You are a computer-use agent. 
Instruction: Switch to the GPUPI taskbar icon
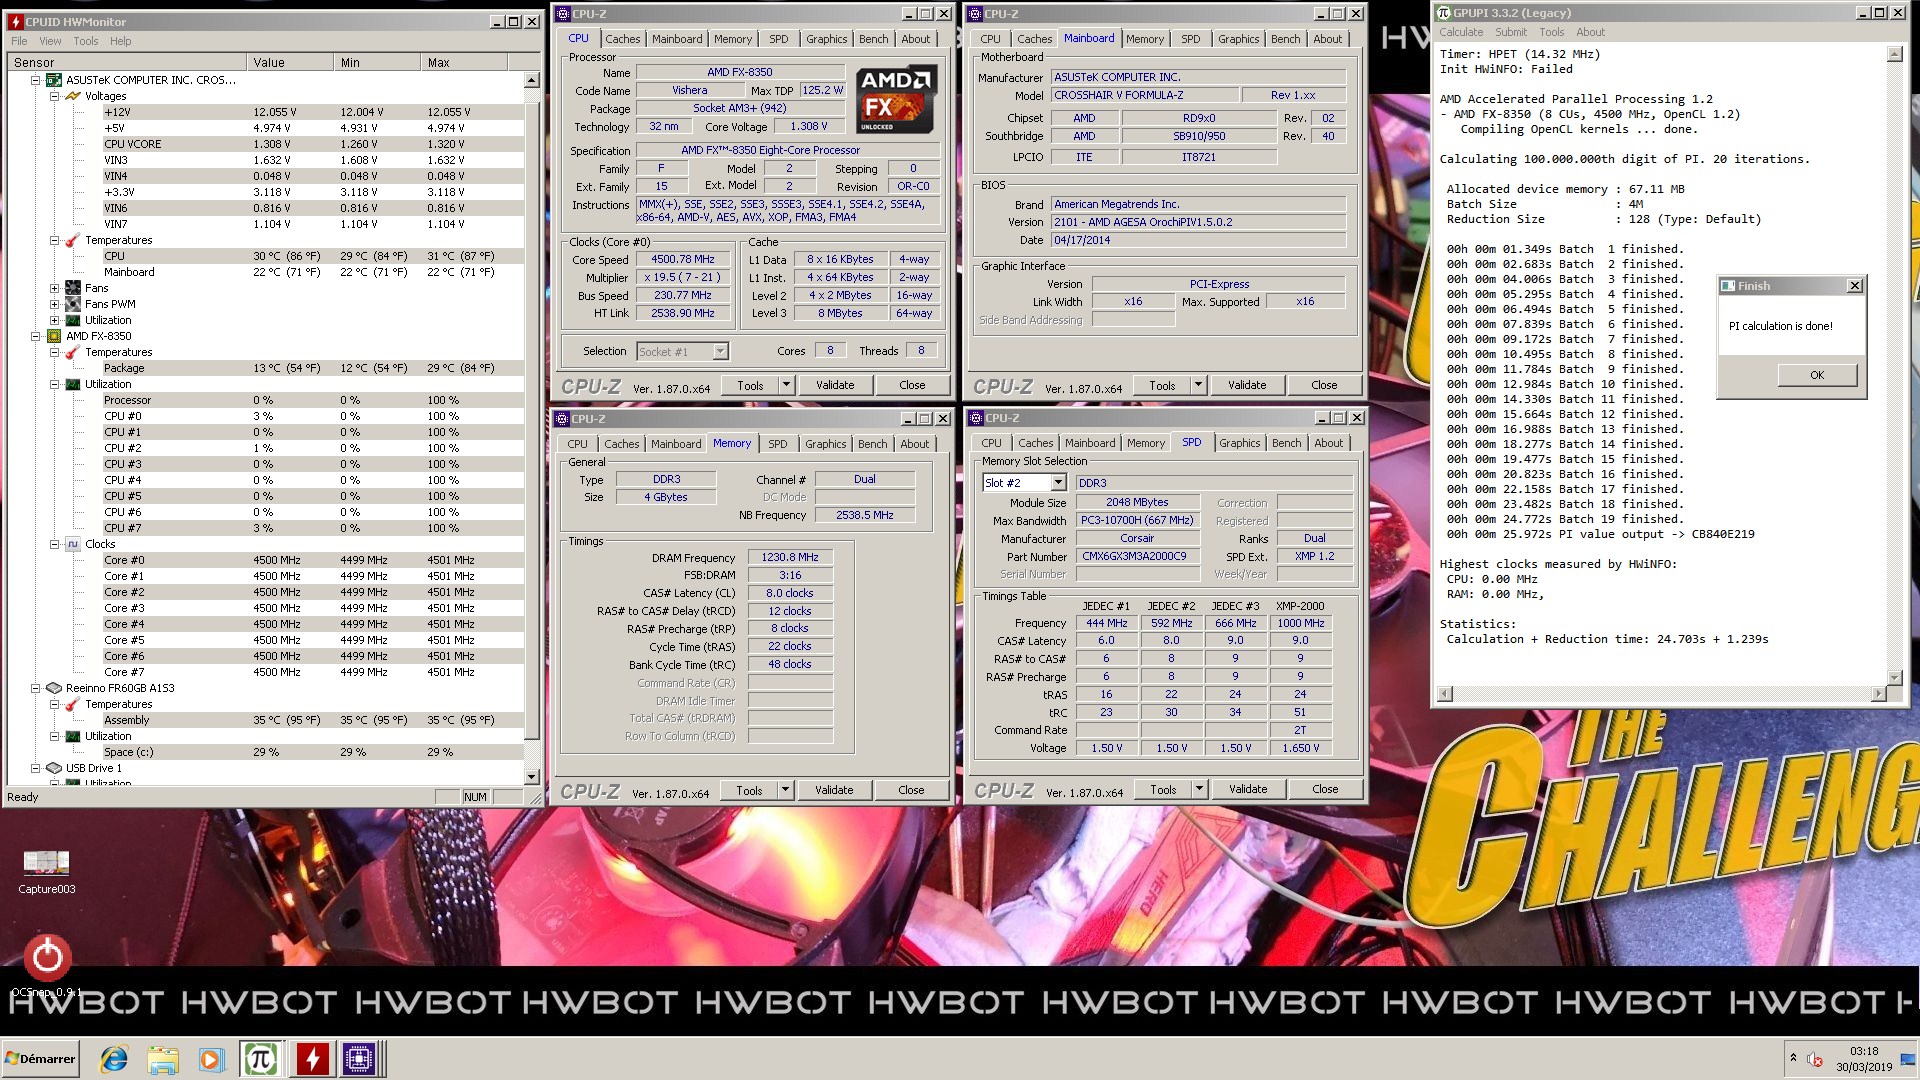(261, 1059)
